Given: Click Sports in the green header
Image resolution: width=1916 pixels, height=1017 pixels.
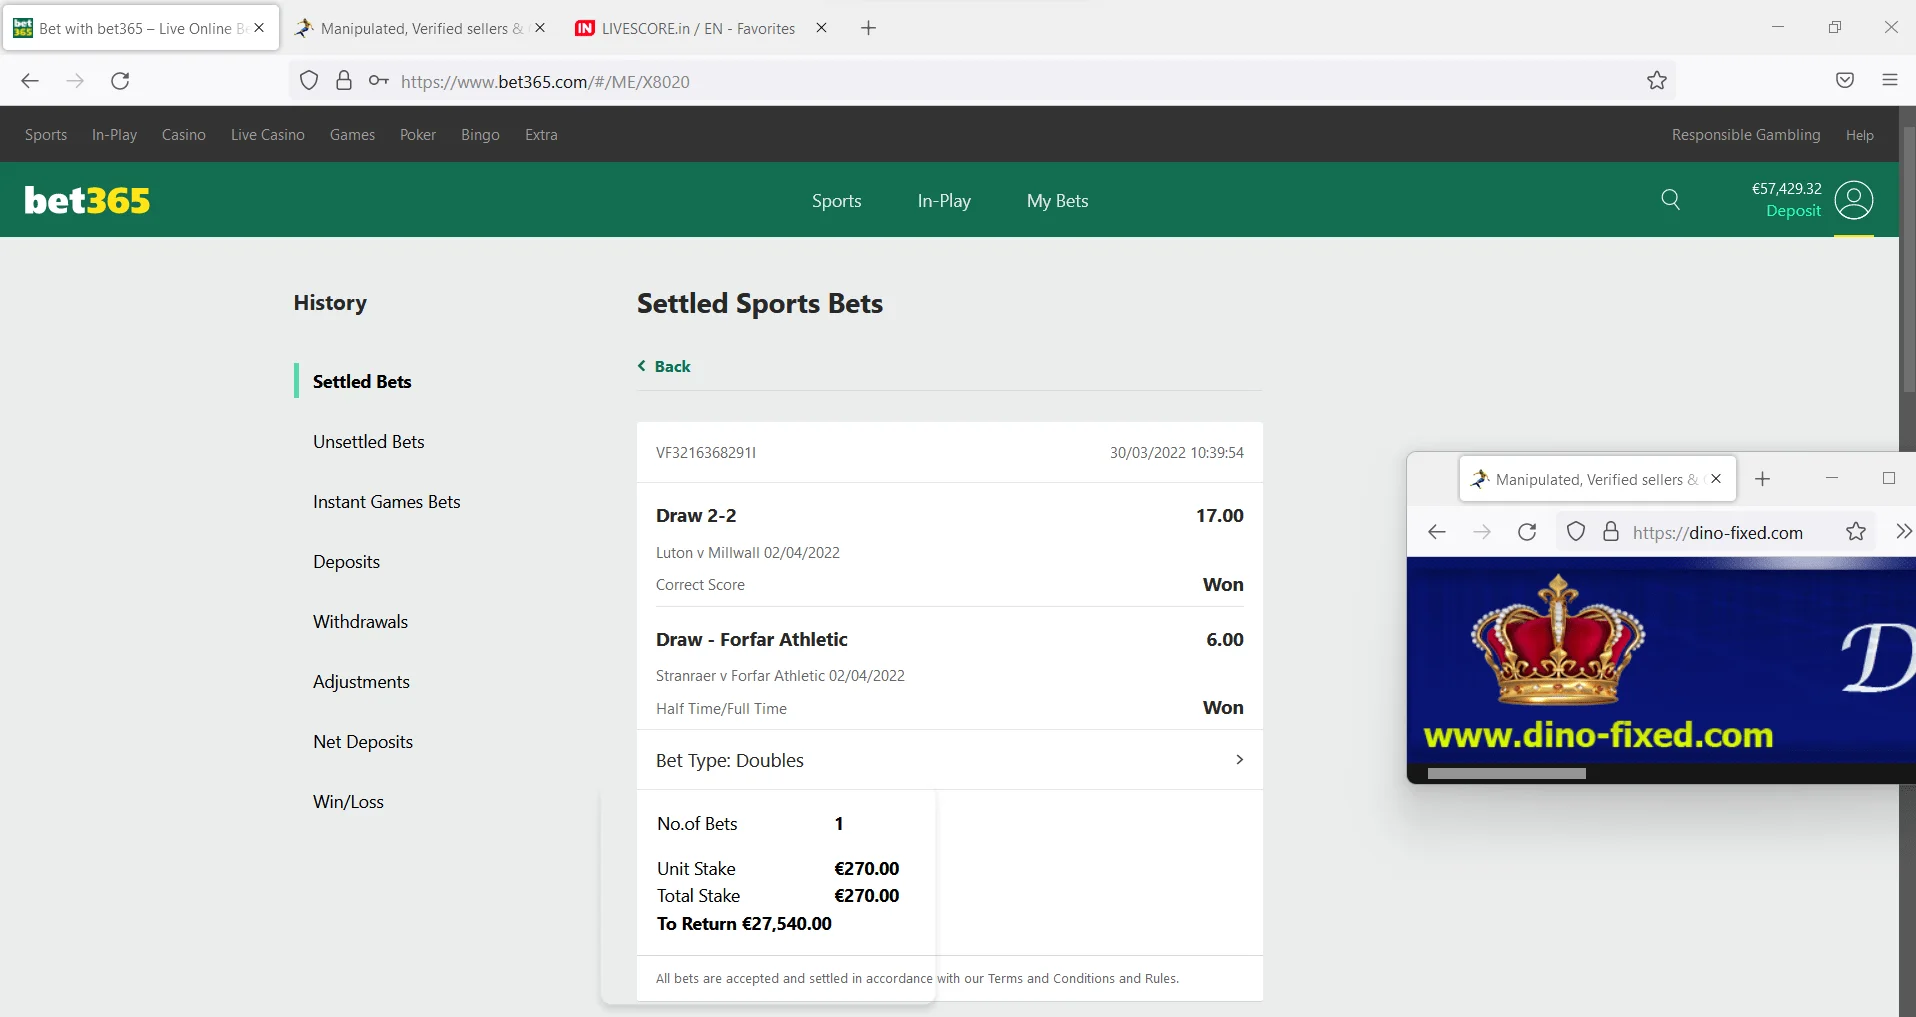Looking at the screenshot, I should point(837,201).
